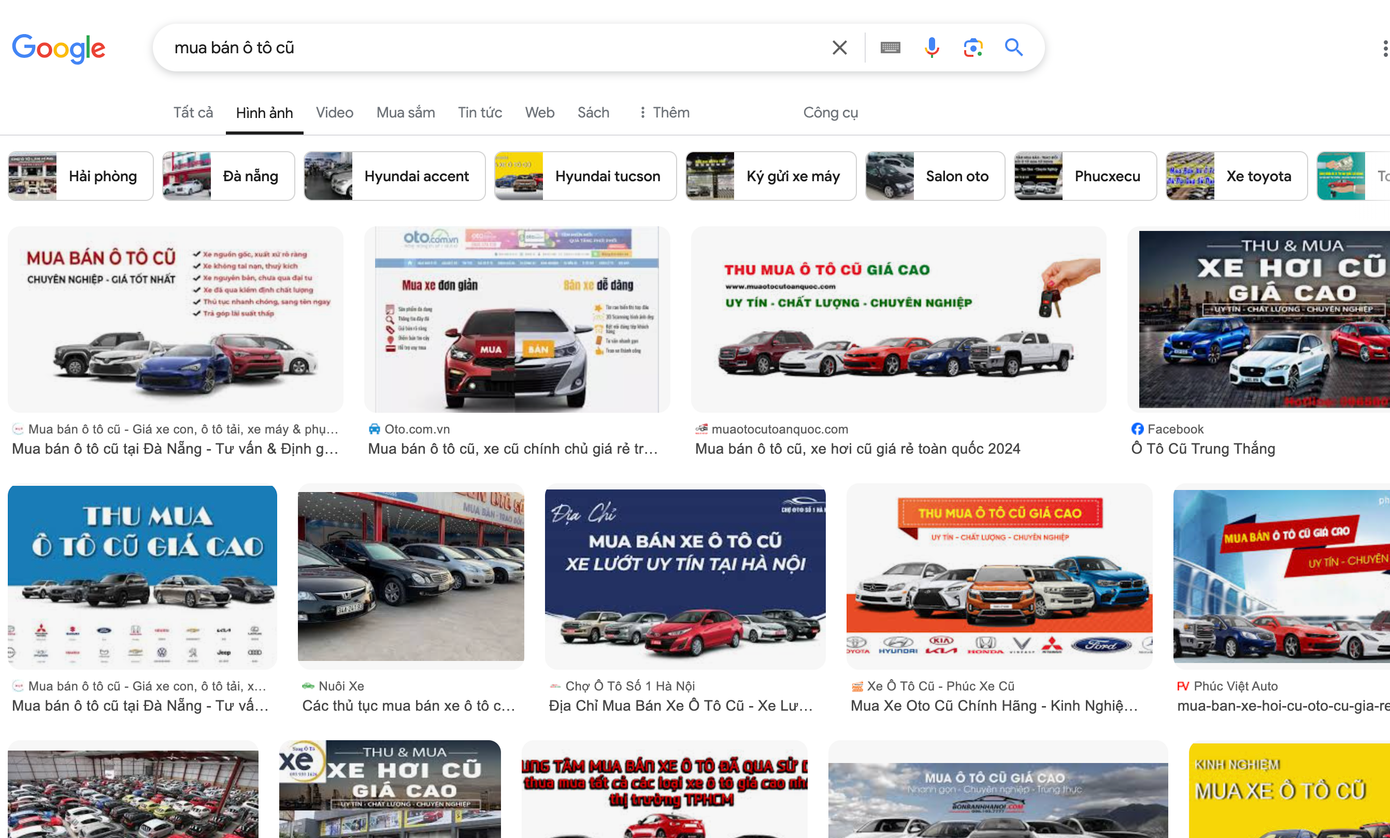Open the Oto.com.vn result link
This screenshot has height=838, width=1390.
coord(512,449)
